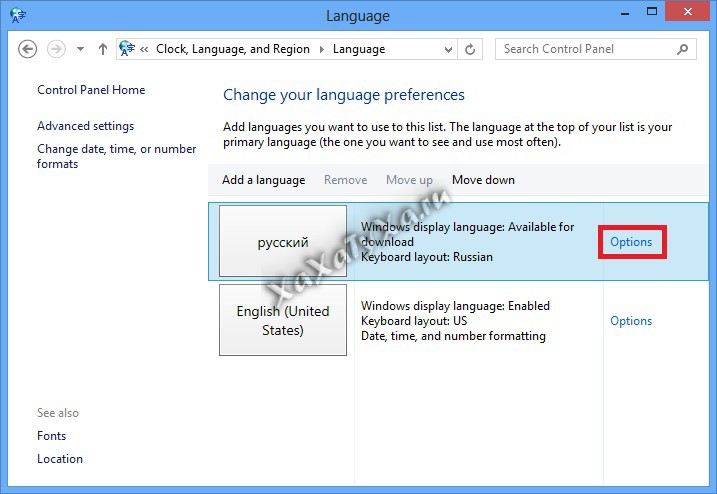Click the Back navigation arrow
The width and height of the screenshot is (717, 494).
click(27, 49)
